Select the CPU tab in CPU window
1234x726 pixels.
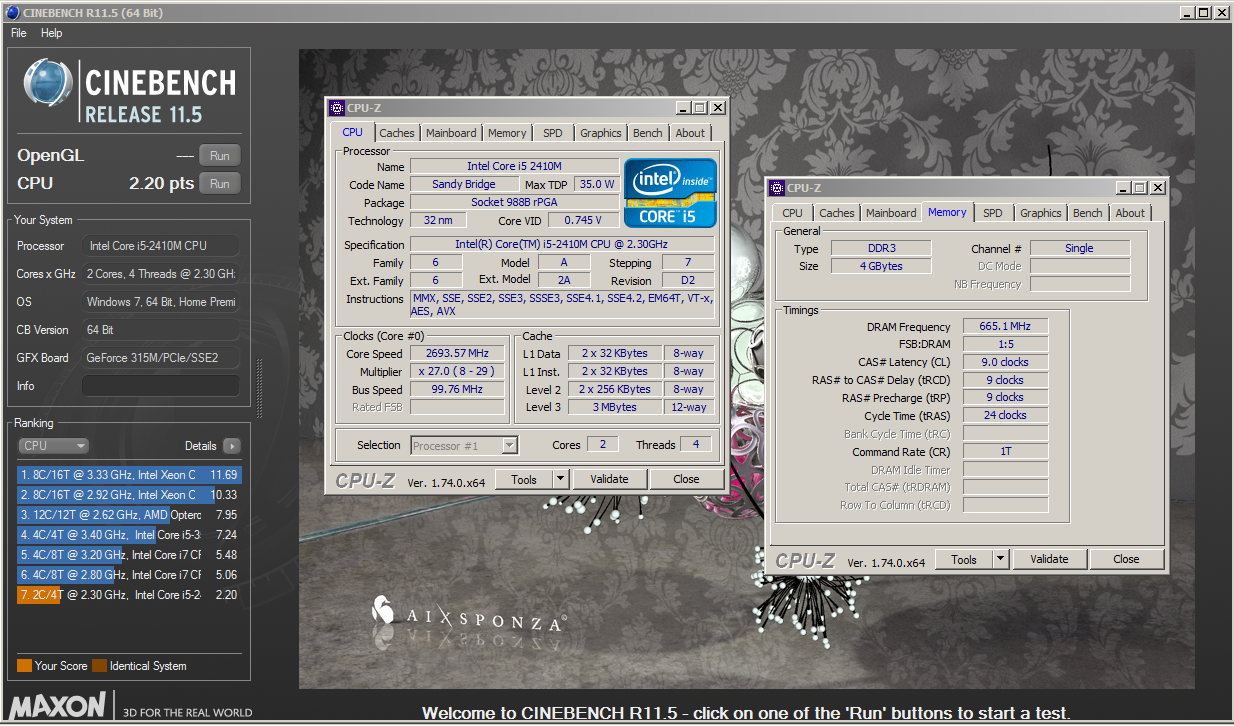353,132
